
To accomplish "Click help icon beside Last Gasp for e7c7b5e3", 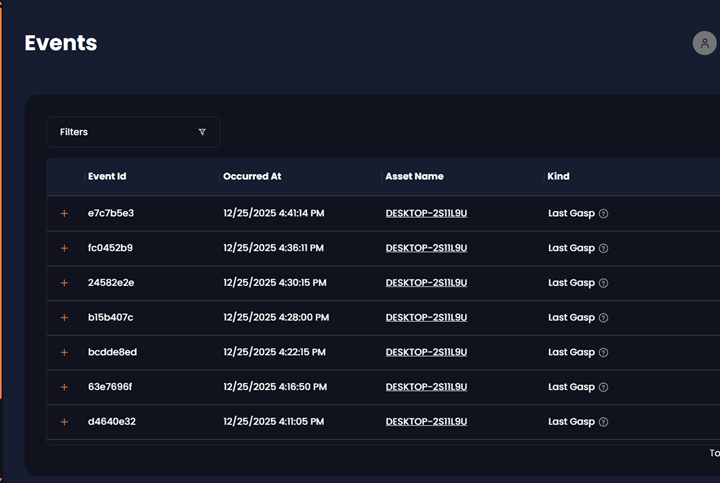I will (603, 213).
